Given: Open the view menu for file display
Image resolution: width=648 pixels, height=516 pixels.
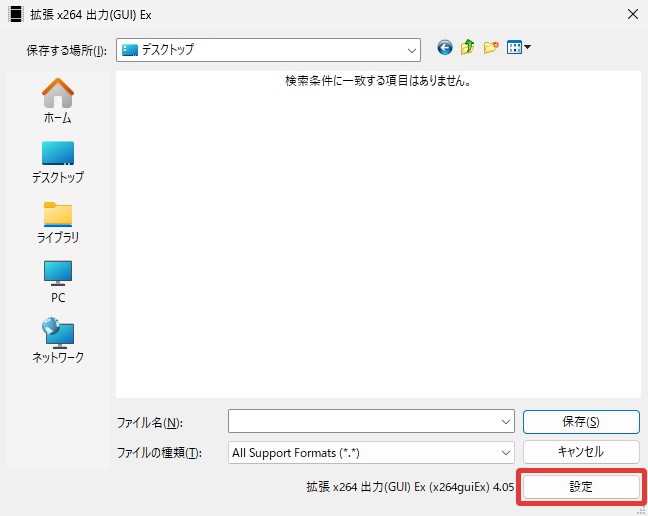Looking at the screenshot, I should [518, 47].
